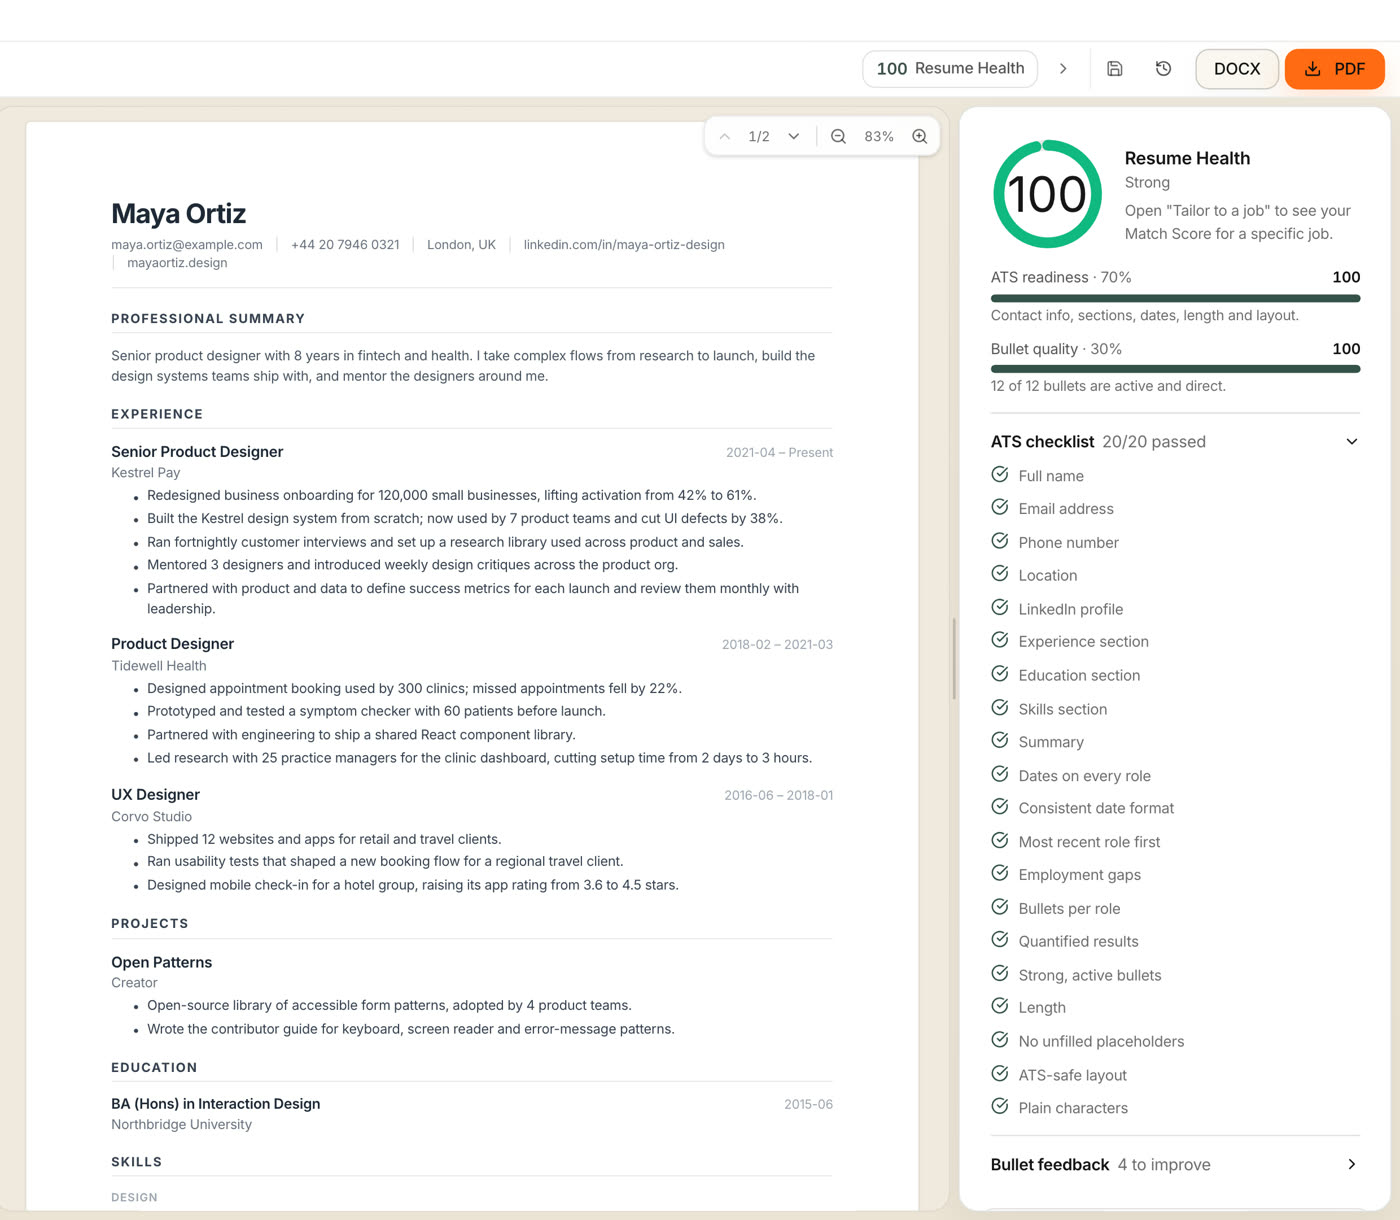Click the No unfilled placeholders item
Viewport: 1400px width, 1220px height.
tap(1101, 1041)
